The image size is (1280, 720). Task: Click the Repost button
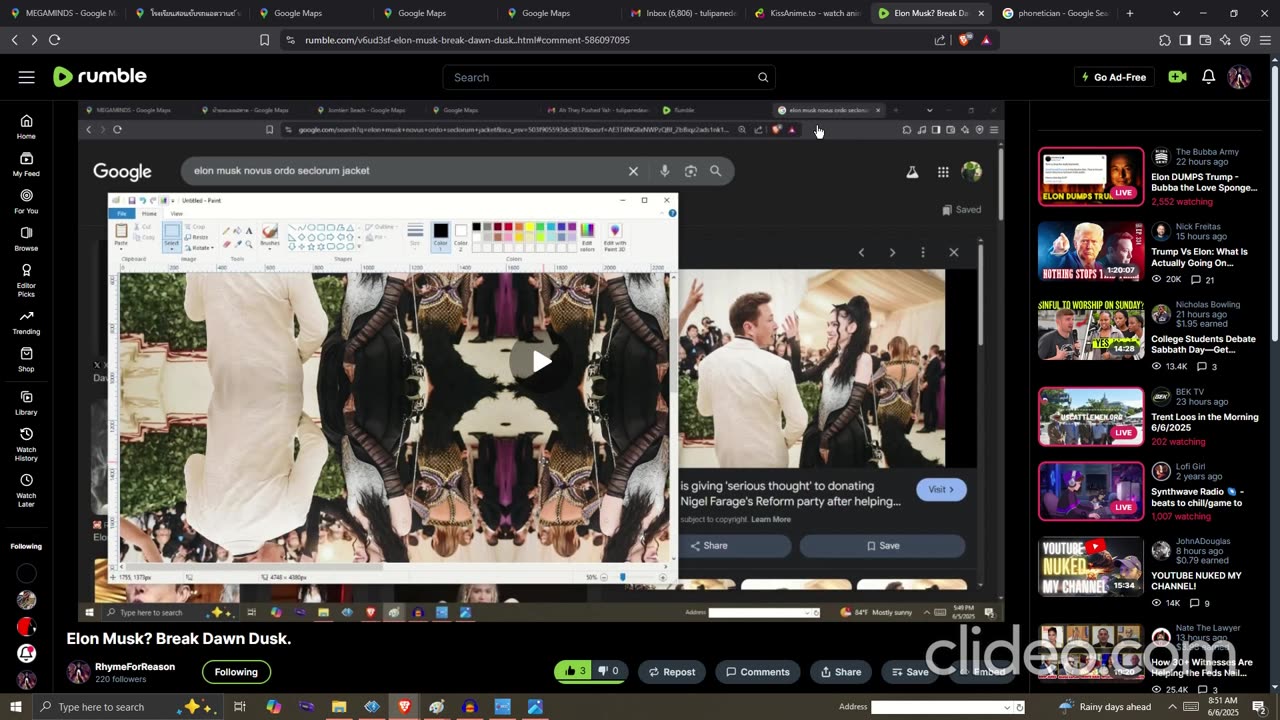click(x=671, y=672)
